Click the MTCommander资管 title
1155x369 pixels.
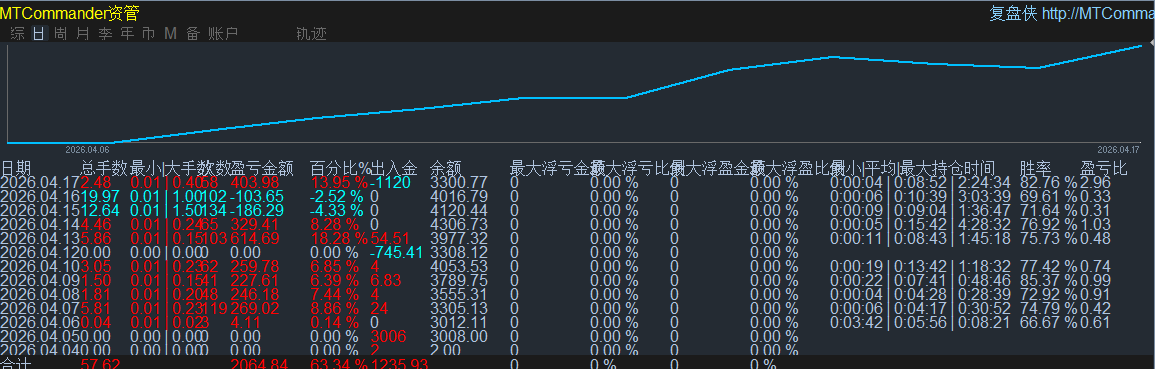pyautogui.click(x=69, y=13)
